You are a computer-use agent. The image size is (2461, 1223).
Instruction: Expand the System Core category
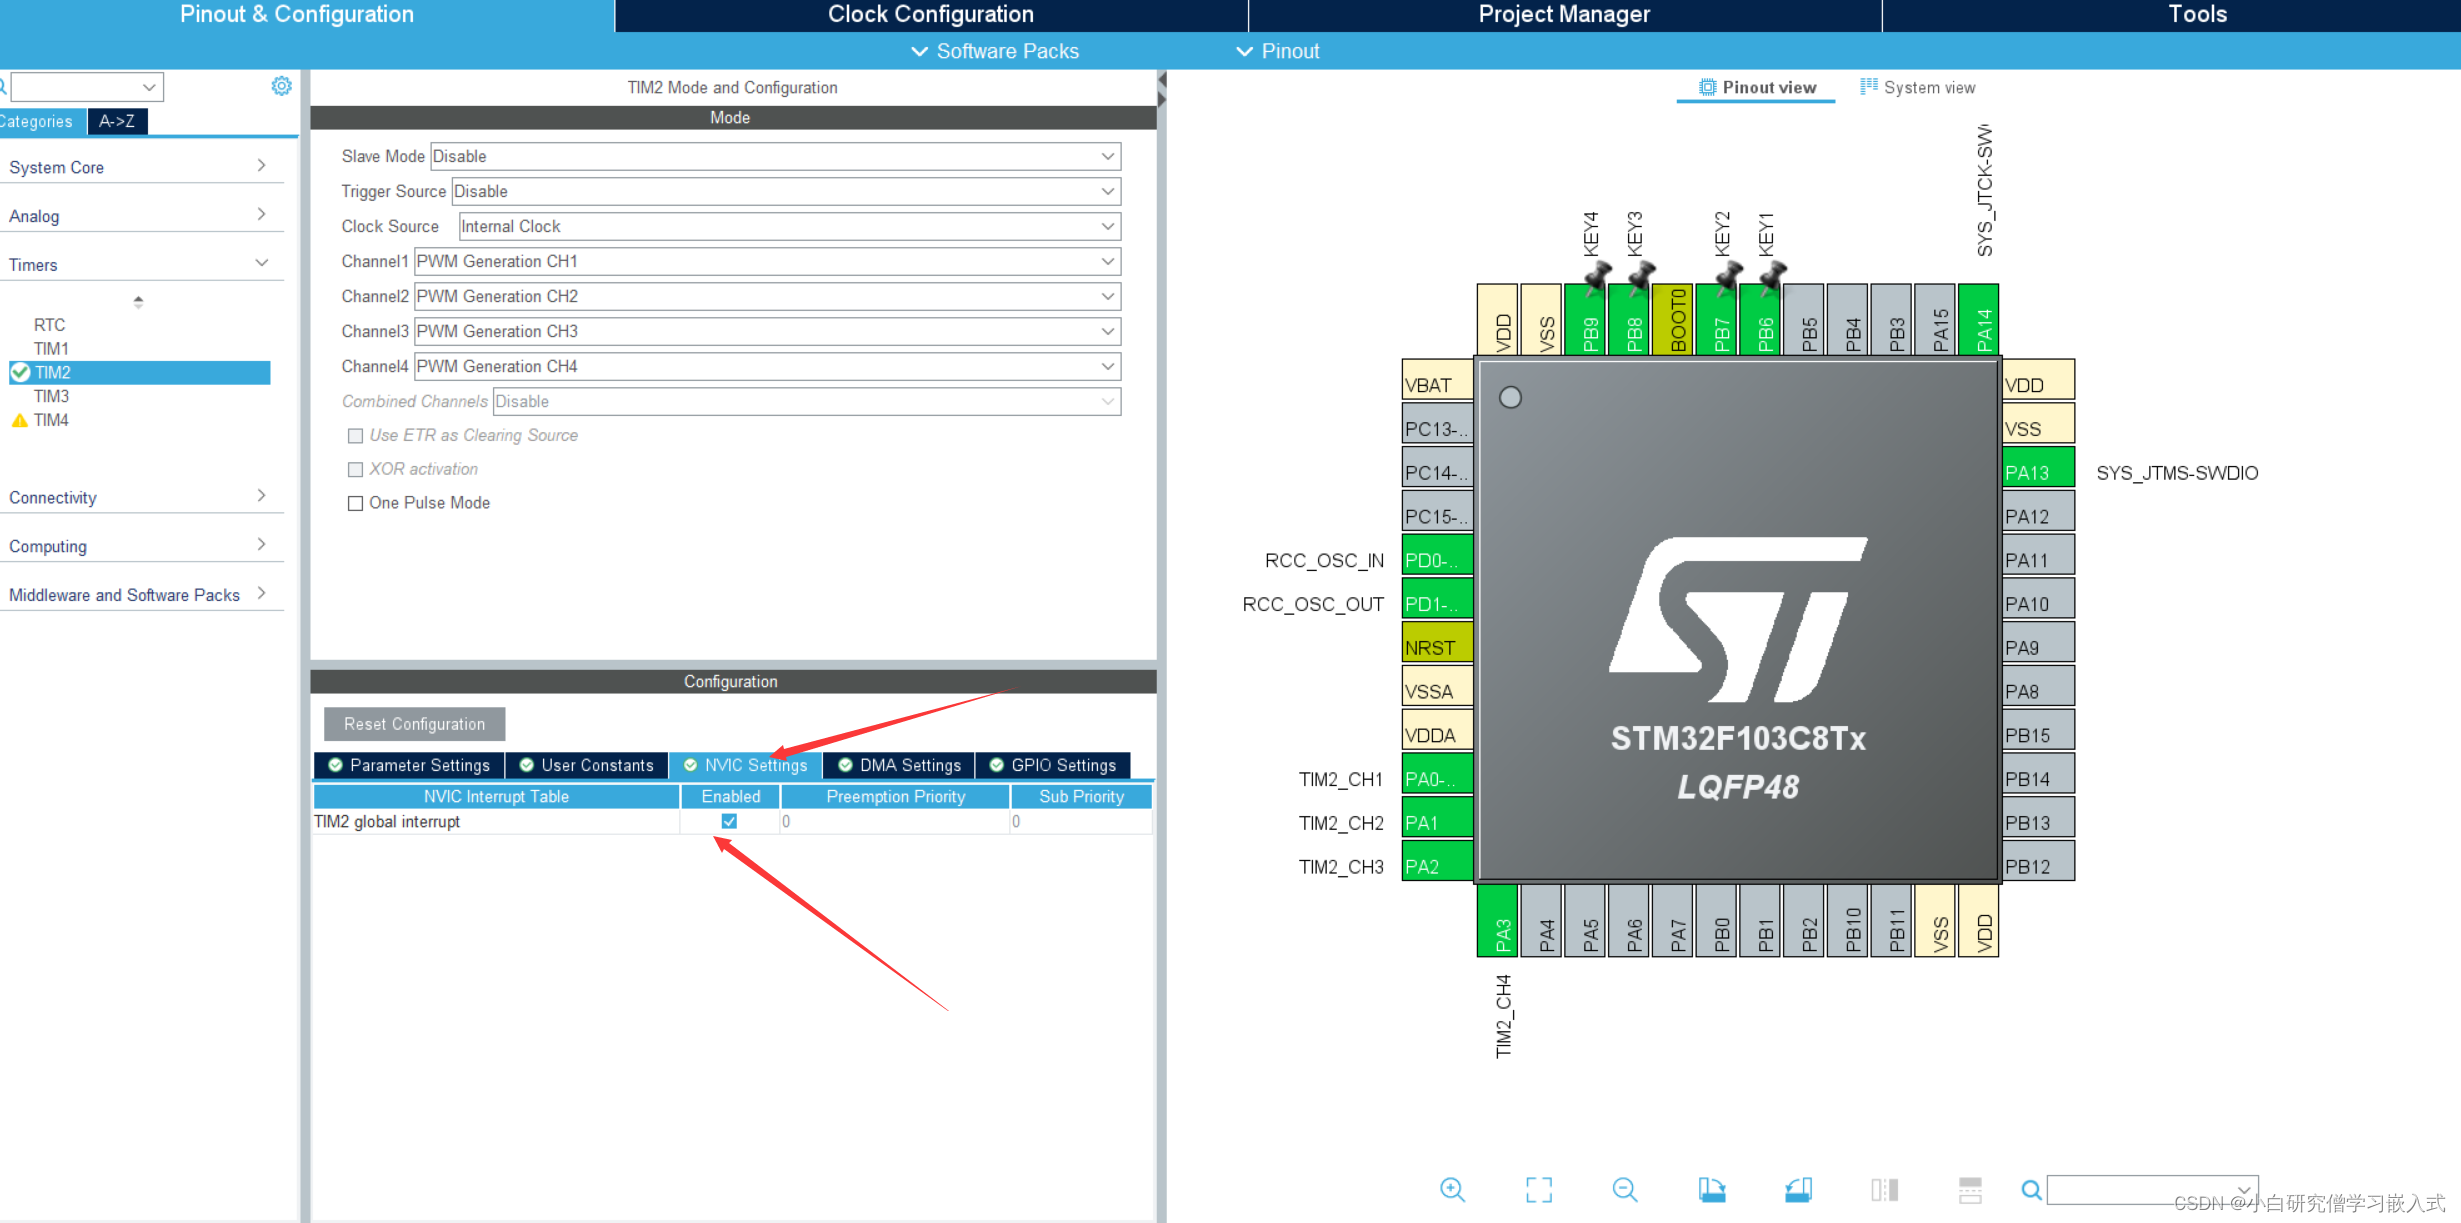pyautogui.click(x=138, y=167)
